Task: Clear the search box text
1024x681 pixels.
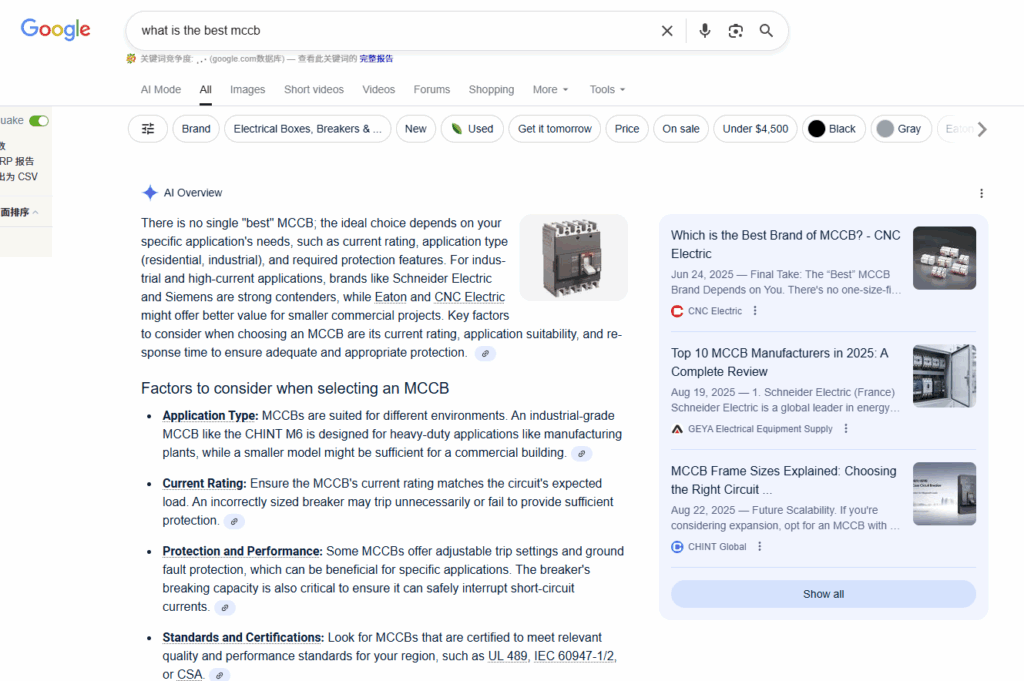Action: 667,31
